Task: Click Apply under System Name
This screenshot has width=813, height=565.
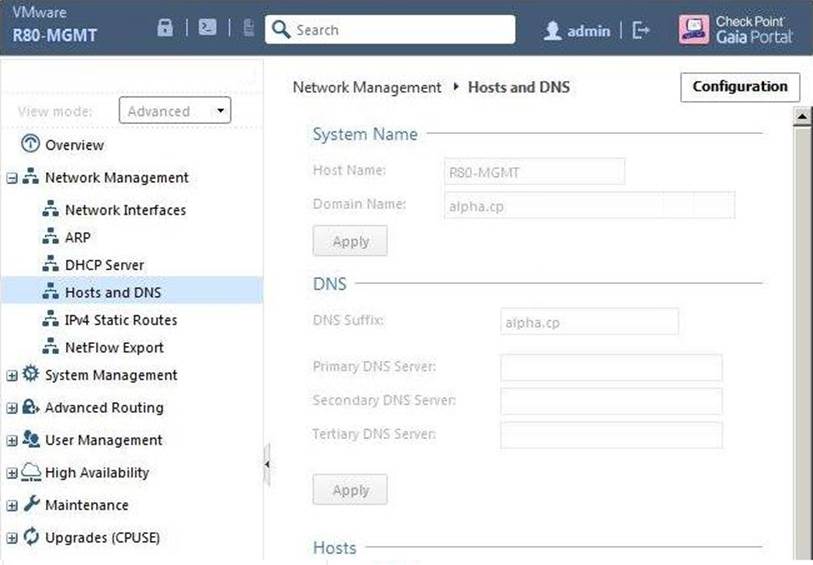Action: click(350, 241)
